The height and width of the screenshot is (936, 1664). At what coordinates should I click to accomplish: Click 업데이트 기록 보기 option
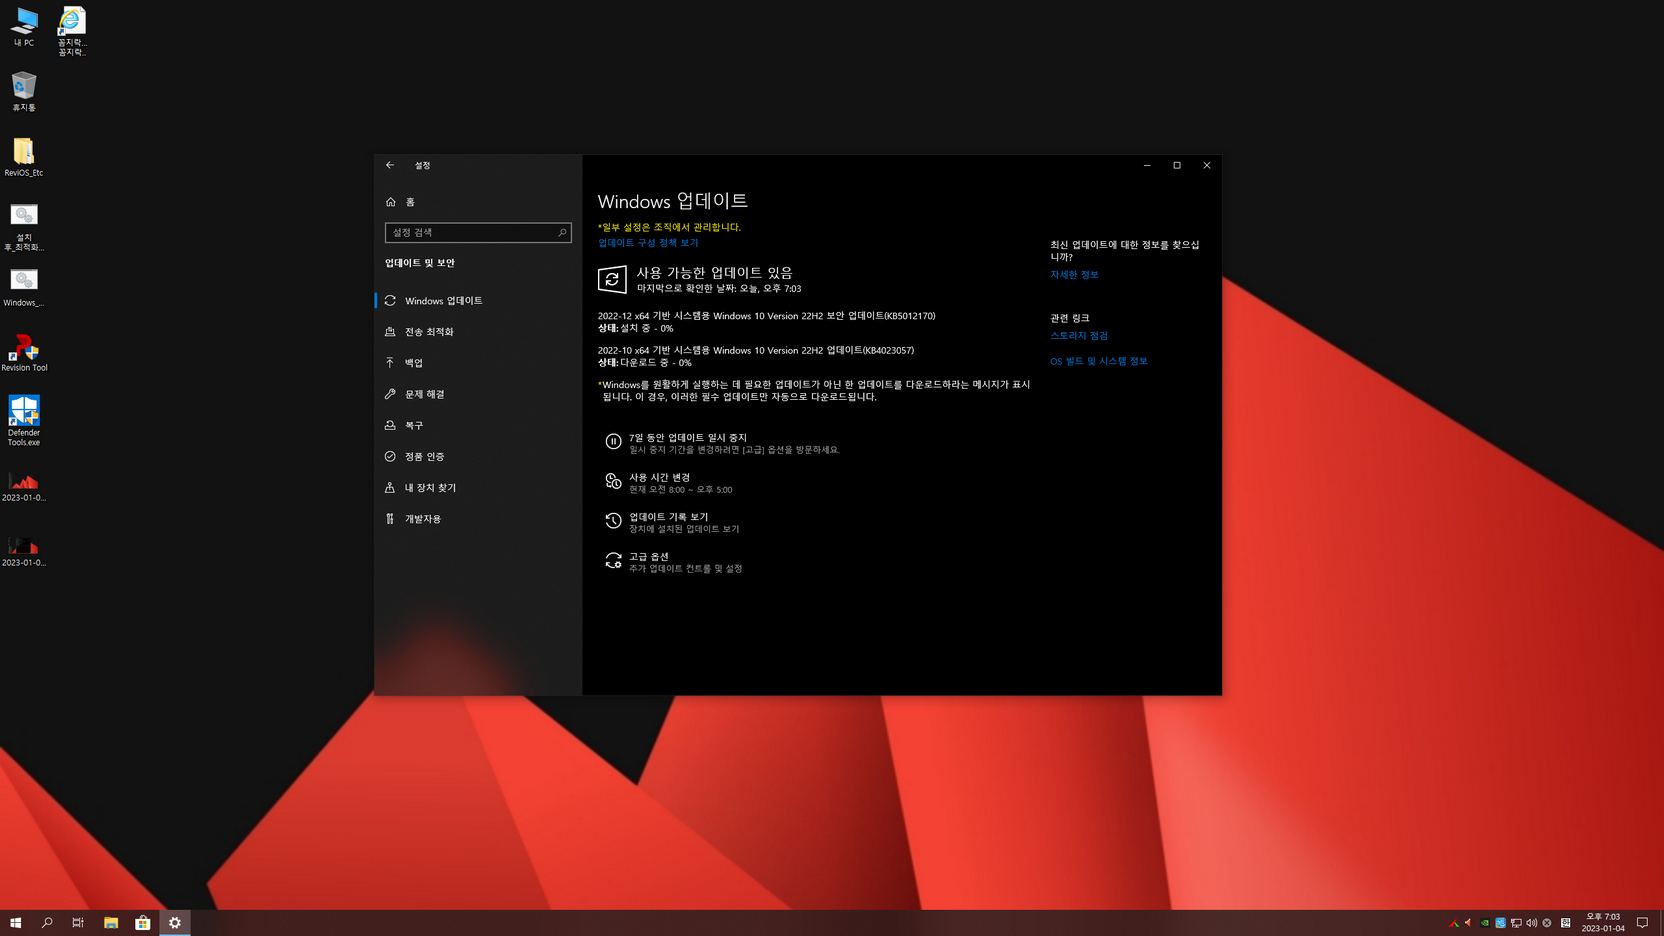[x=672, y=522]
